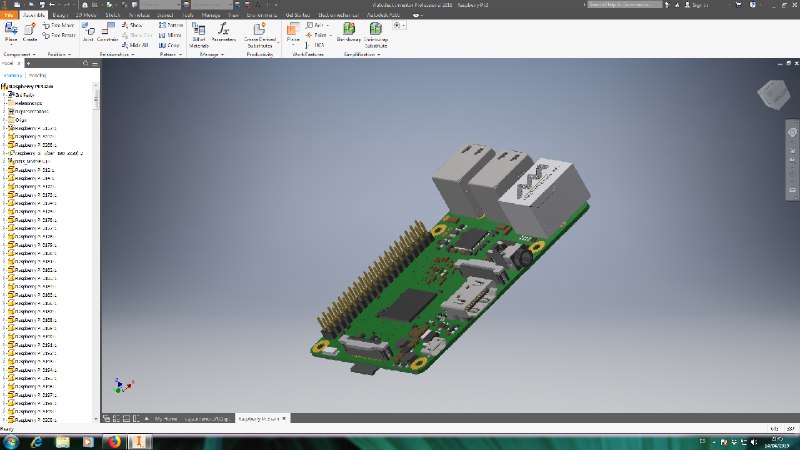Click the ViewCube in the viewport
The image size is (800, 450).
[x=772, y=95]
